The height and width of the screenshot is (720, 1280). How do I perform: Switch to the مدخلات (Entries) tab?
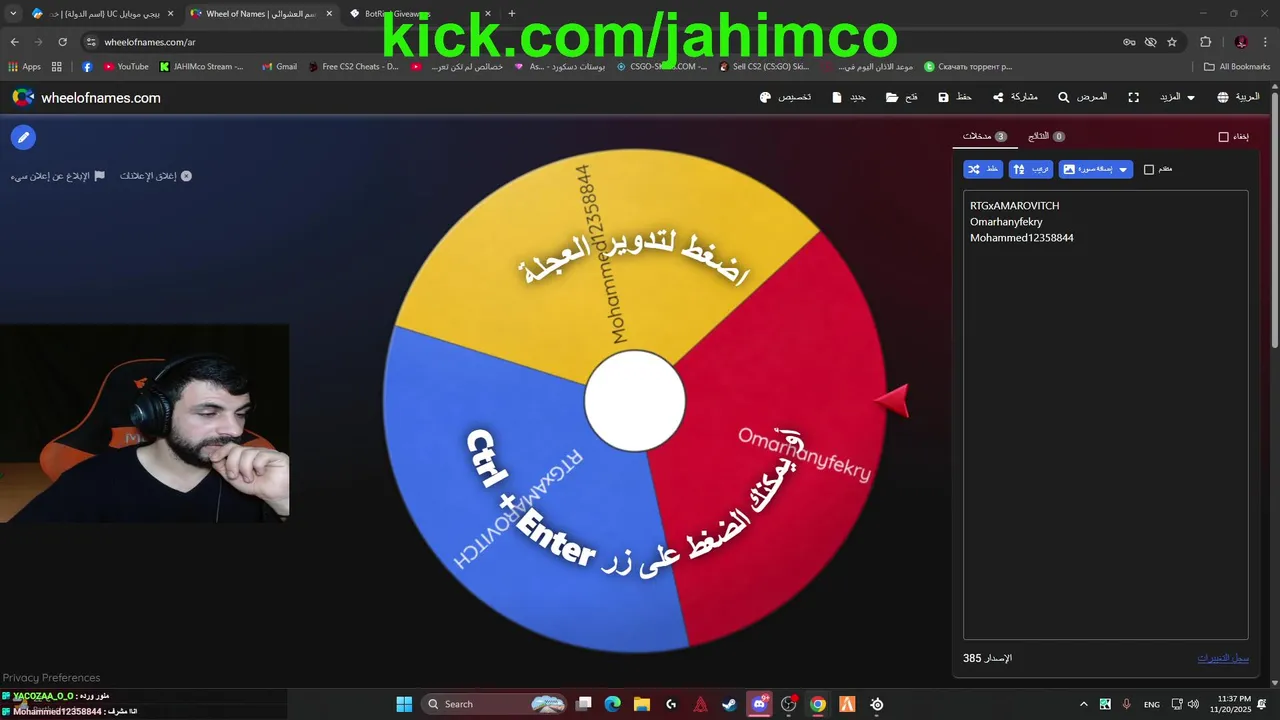984,136
